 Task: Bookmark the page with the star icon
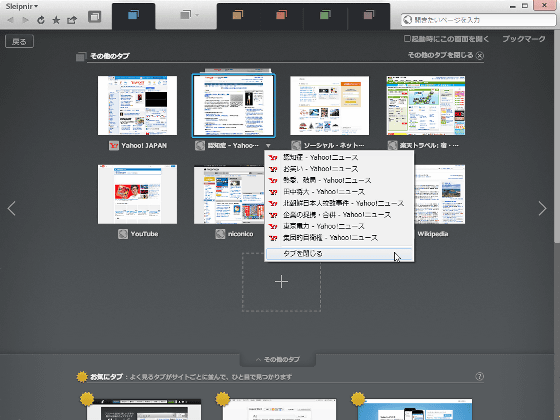(56, 20)
